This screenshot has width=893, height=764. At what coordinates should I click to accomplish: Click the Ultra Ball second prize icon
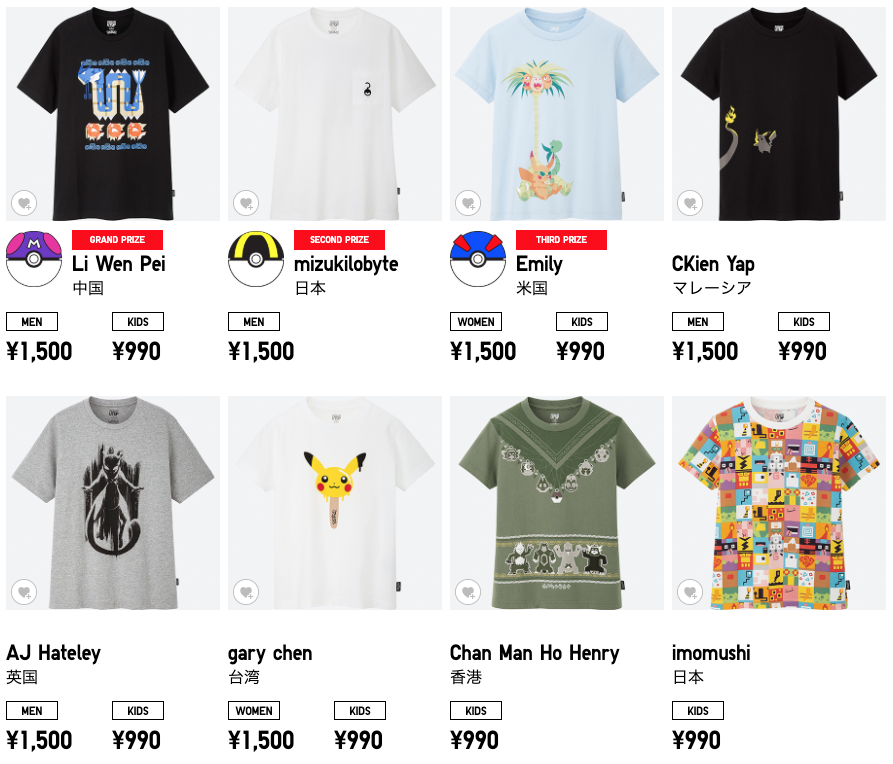pyautogui.click(x=256, y=259)
